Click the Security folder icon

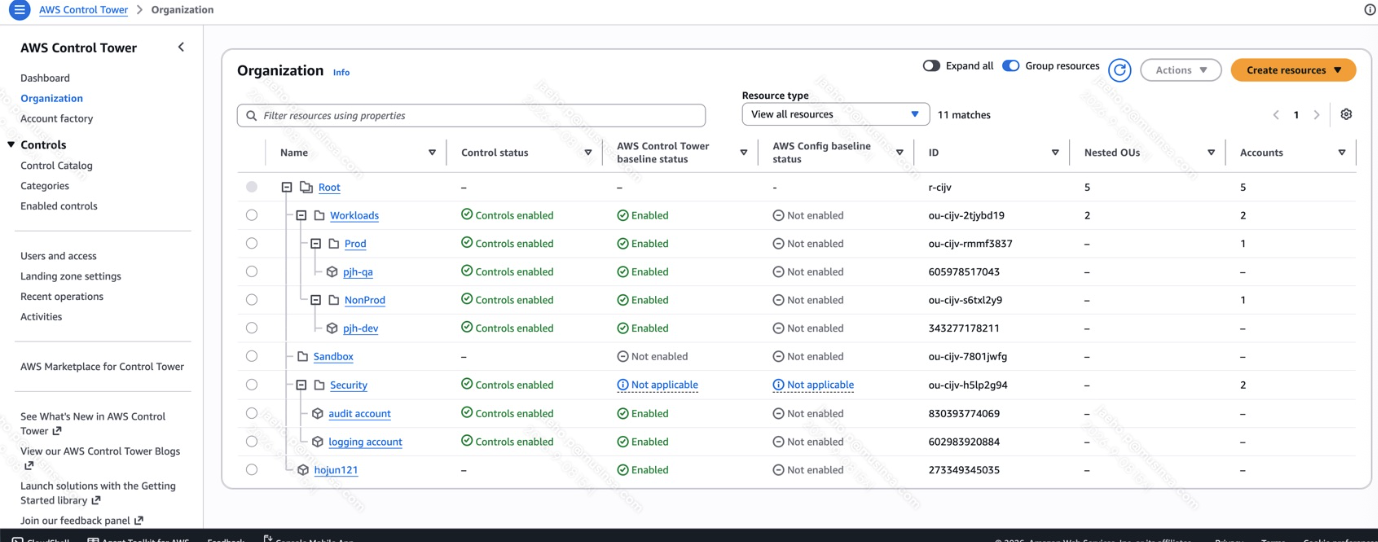(x=319, y=385)
